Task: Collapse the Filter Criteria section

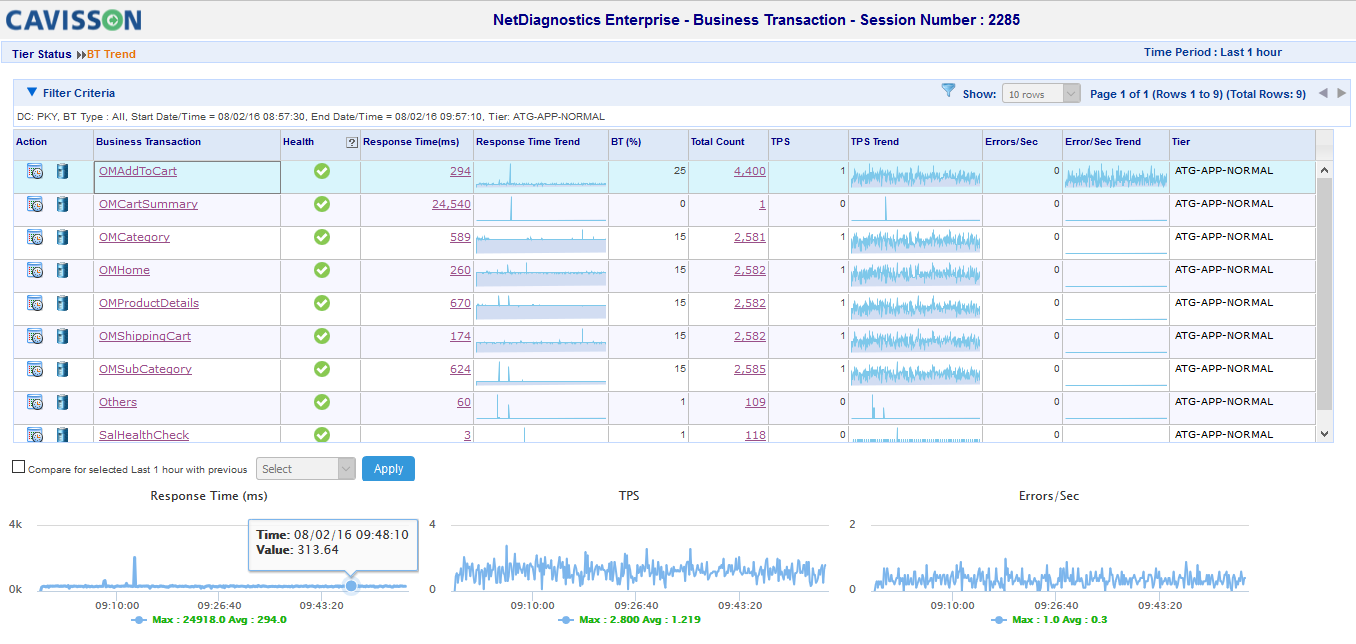Action: click(32, 92)
